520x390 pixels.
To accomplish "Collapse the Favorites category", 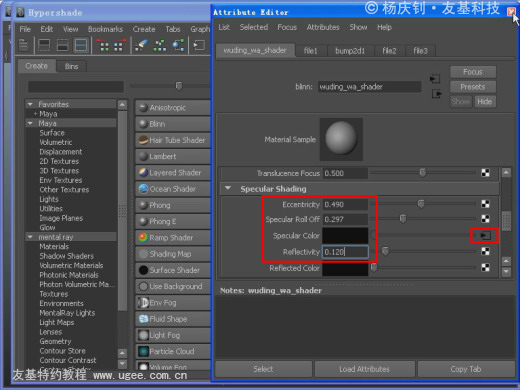I will pos(30,104).
